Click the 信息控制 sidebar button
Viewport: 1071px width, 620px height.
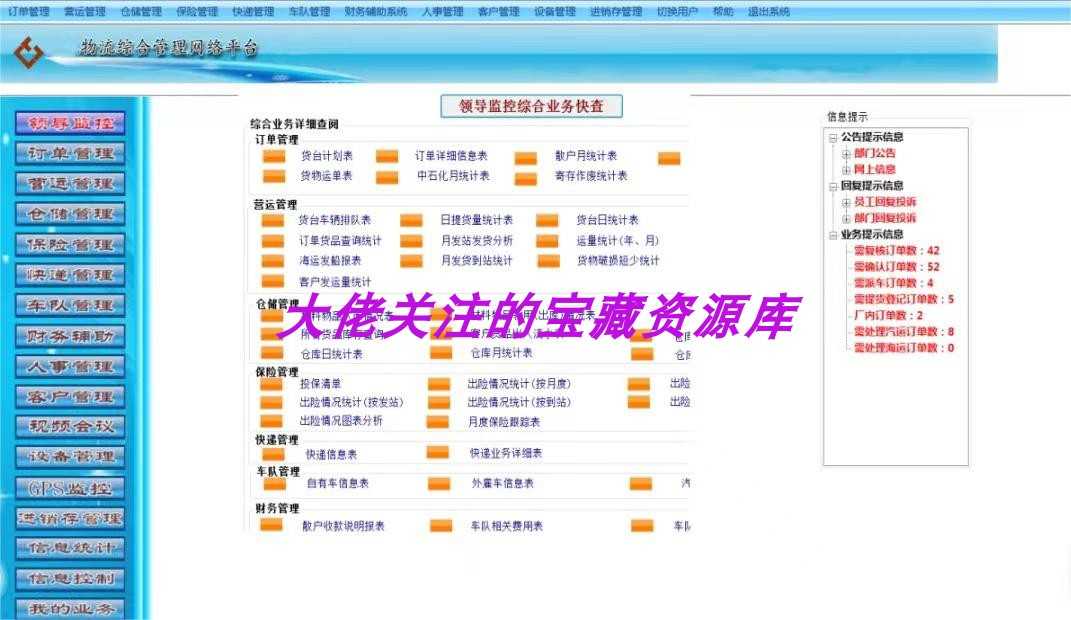point(70,578)
